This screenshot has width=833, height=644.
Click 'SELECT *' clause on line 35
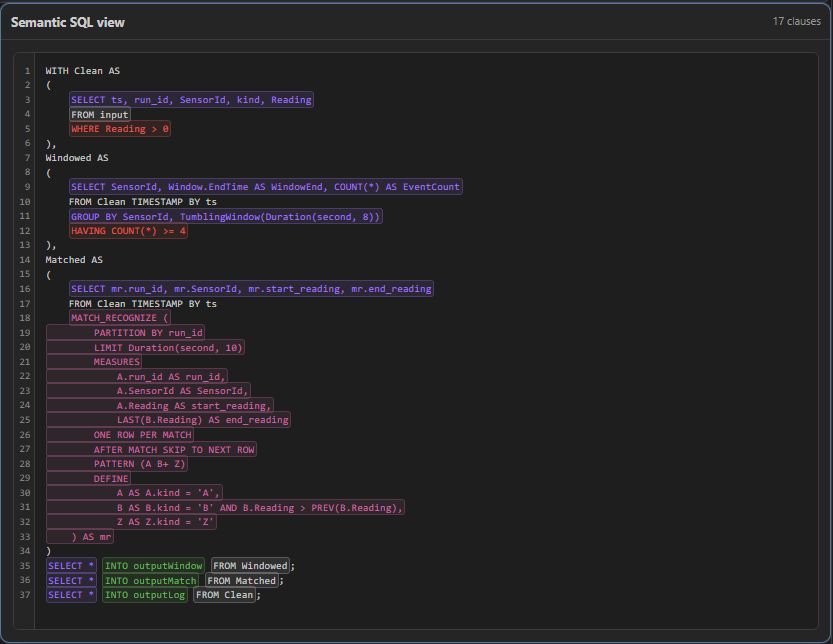point(71,566)
